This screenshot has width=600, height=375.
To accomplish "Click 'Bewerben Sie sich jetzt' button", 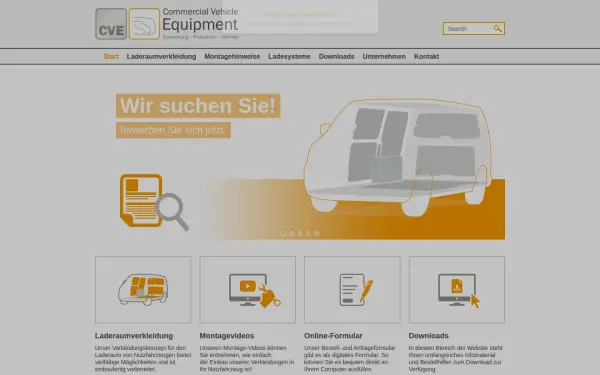I will (x=173, y=130).
